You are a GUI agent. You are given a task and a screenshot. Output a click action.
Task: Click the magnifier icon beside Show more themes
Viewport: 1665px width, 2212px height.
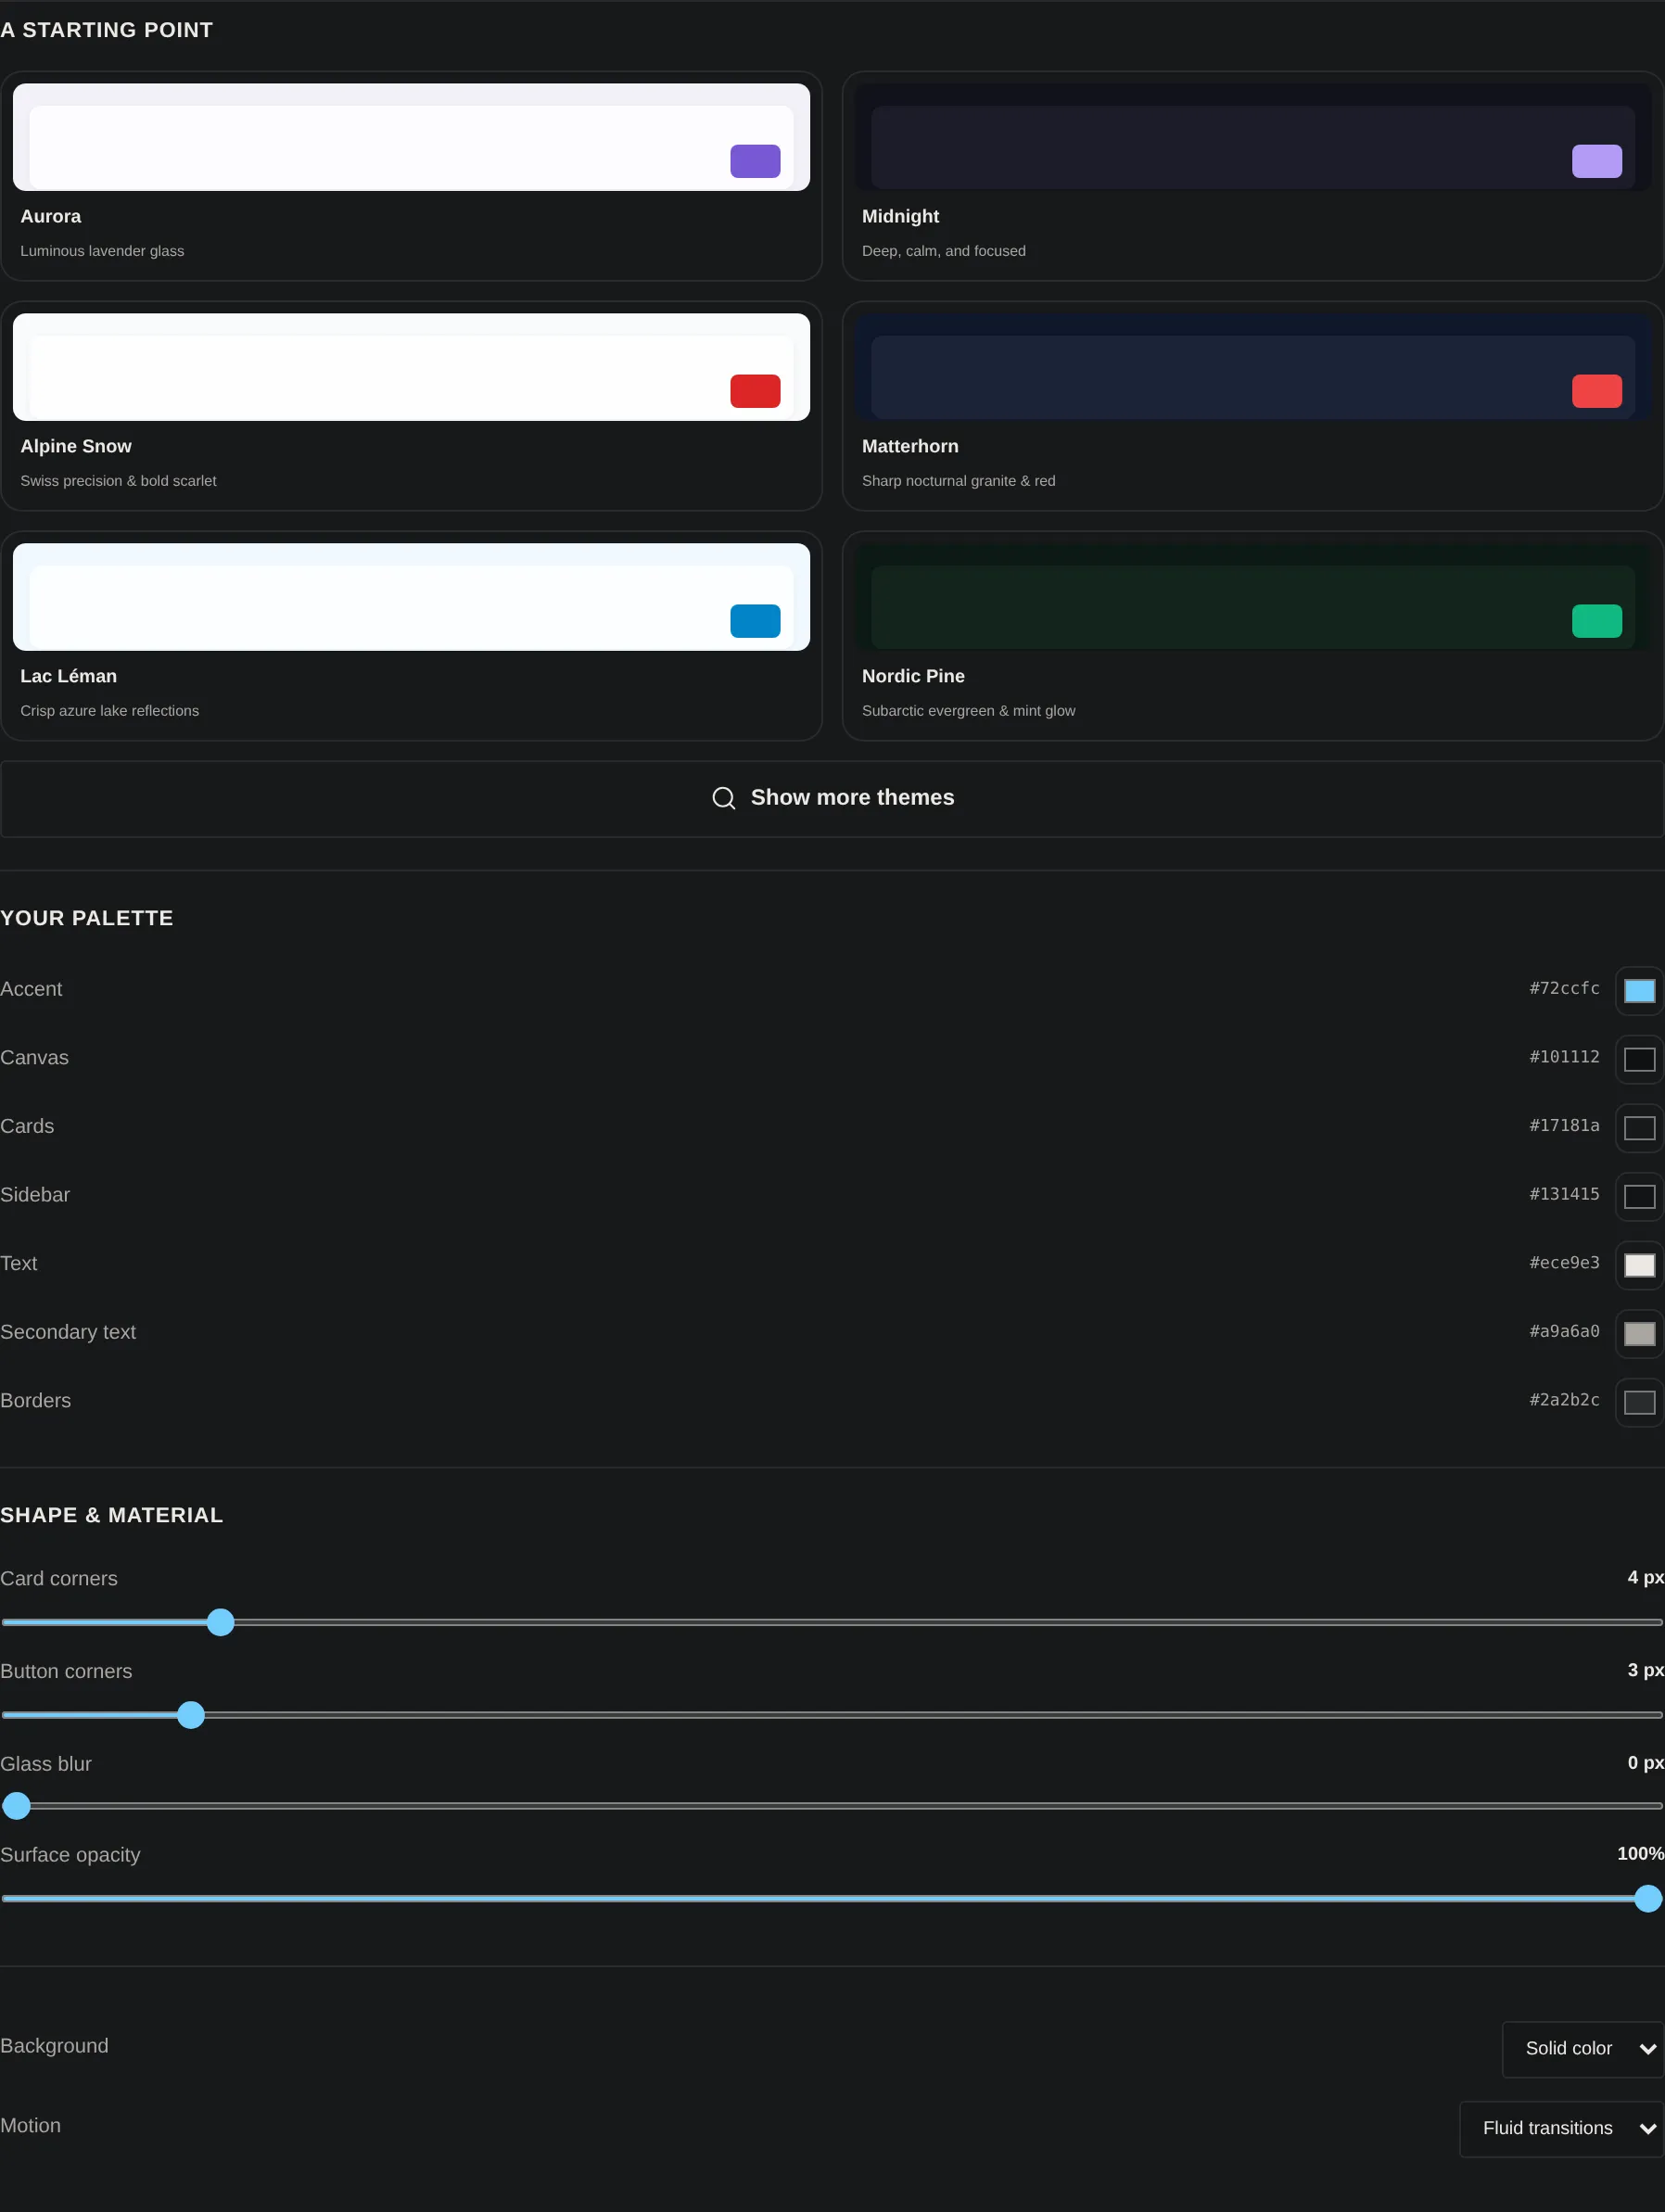coord(724,798)
